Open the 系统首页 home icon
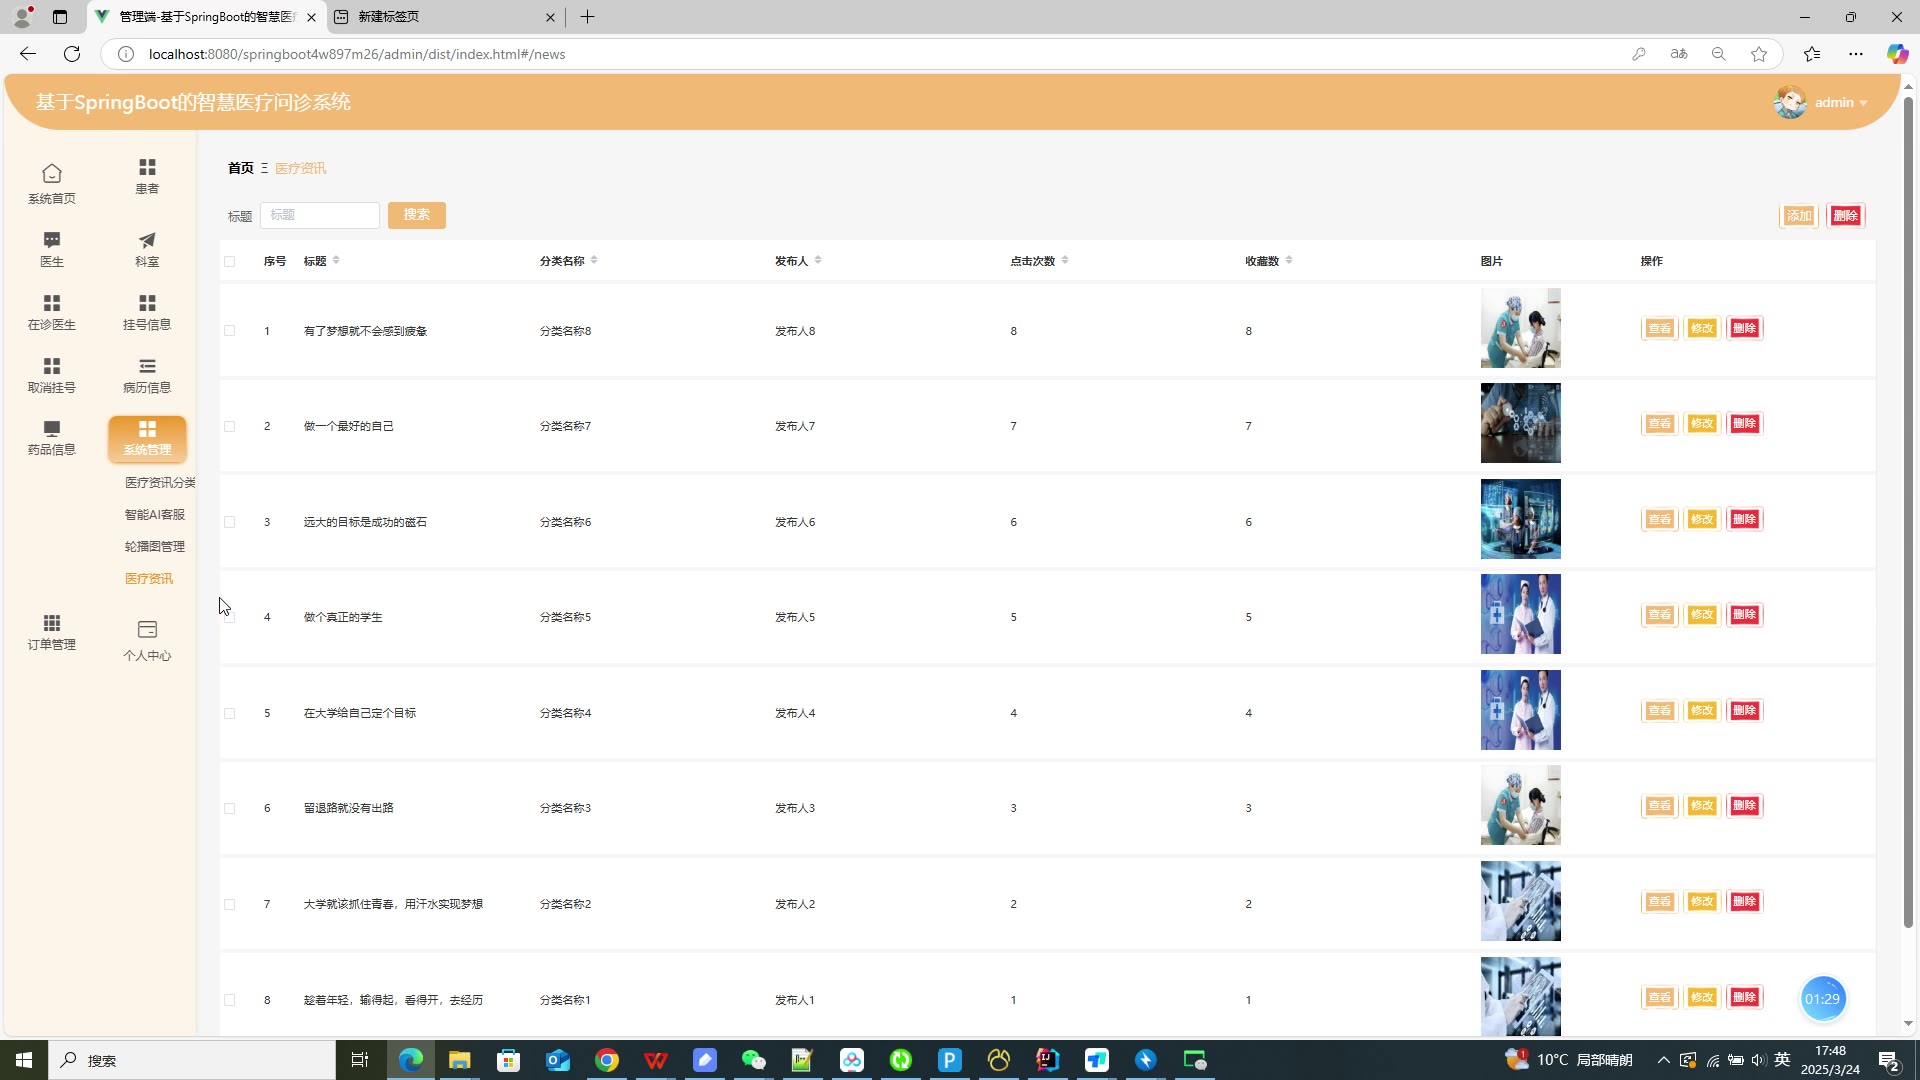1920x1080 pixels. coord(52,174)
